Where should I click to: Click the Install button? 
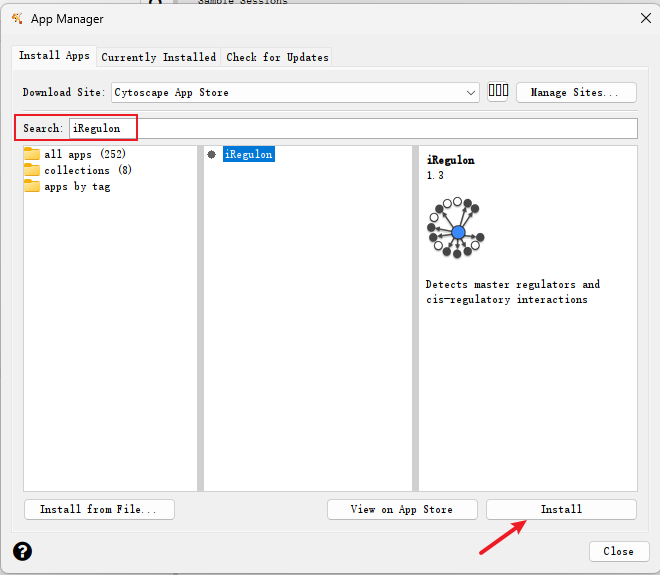[x=561, y=509]
